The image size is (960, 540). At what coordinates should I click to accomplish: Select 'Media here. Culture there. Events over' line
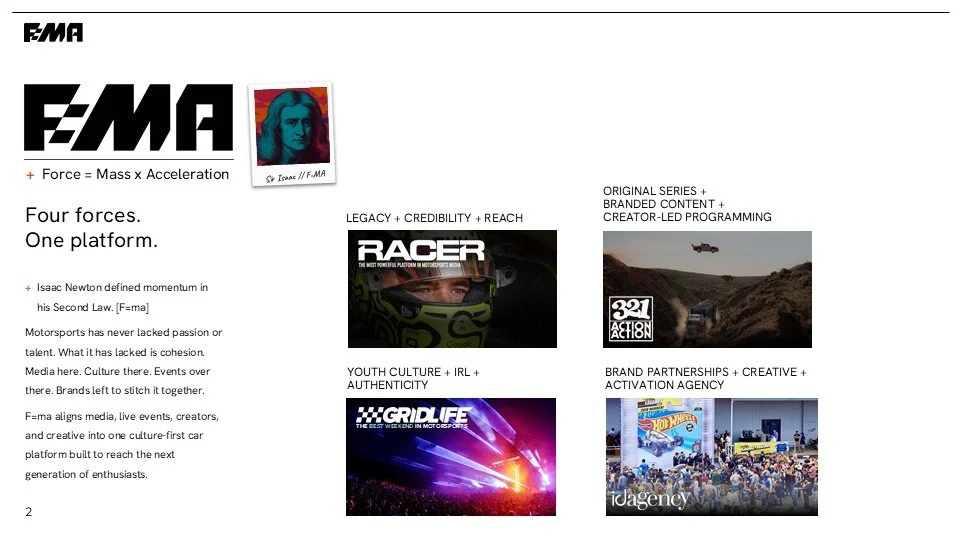click(x=118, y=371)
